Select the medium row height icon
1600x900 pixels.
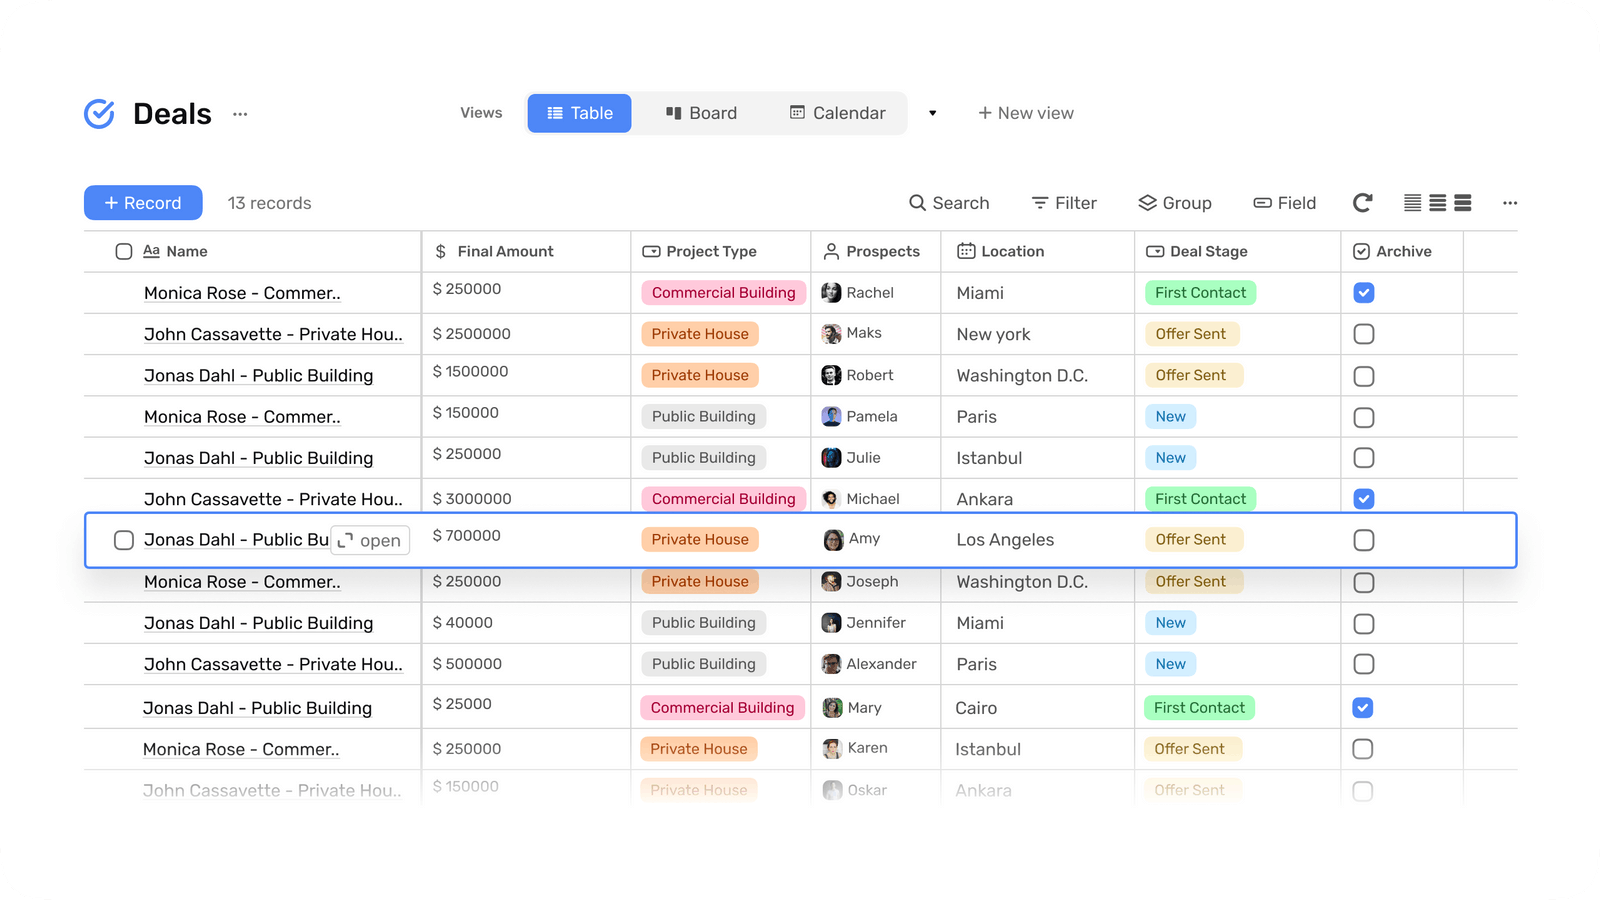1436,203
